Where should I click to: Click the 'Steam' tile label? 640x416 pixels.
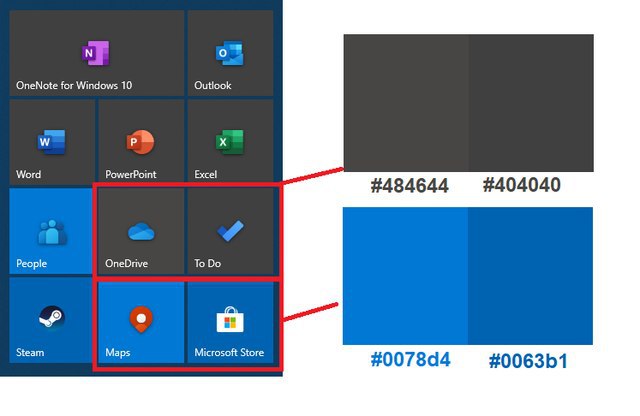30,352
